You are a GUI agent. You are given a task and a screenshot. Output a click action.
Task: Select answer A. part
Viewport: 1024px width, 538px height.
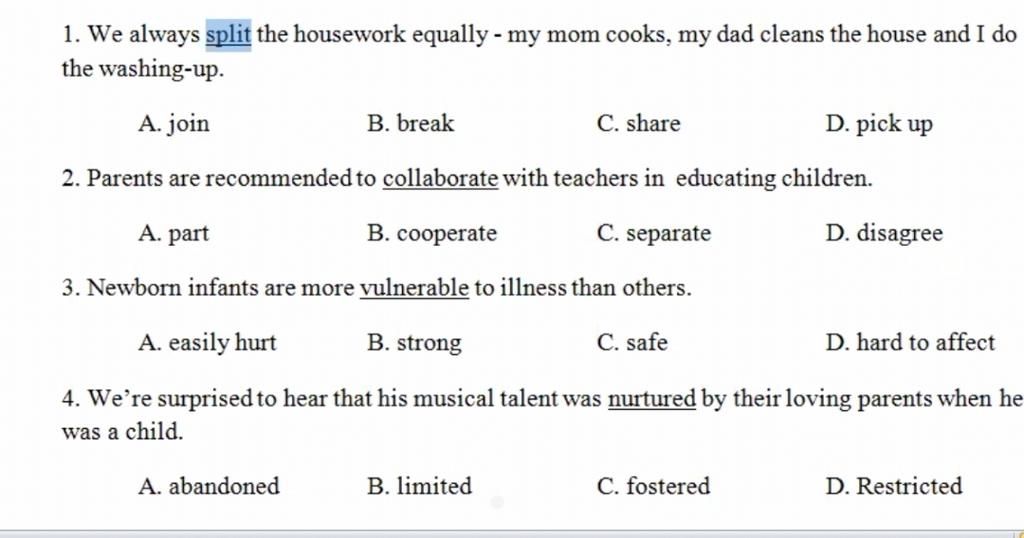[173, 233]
